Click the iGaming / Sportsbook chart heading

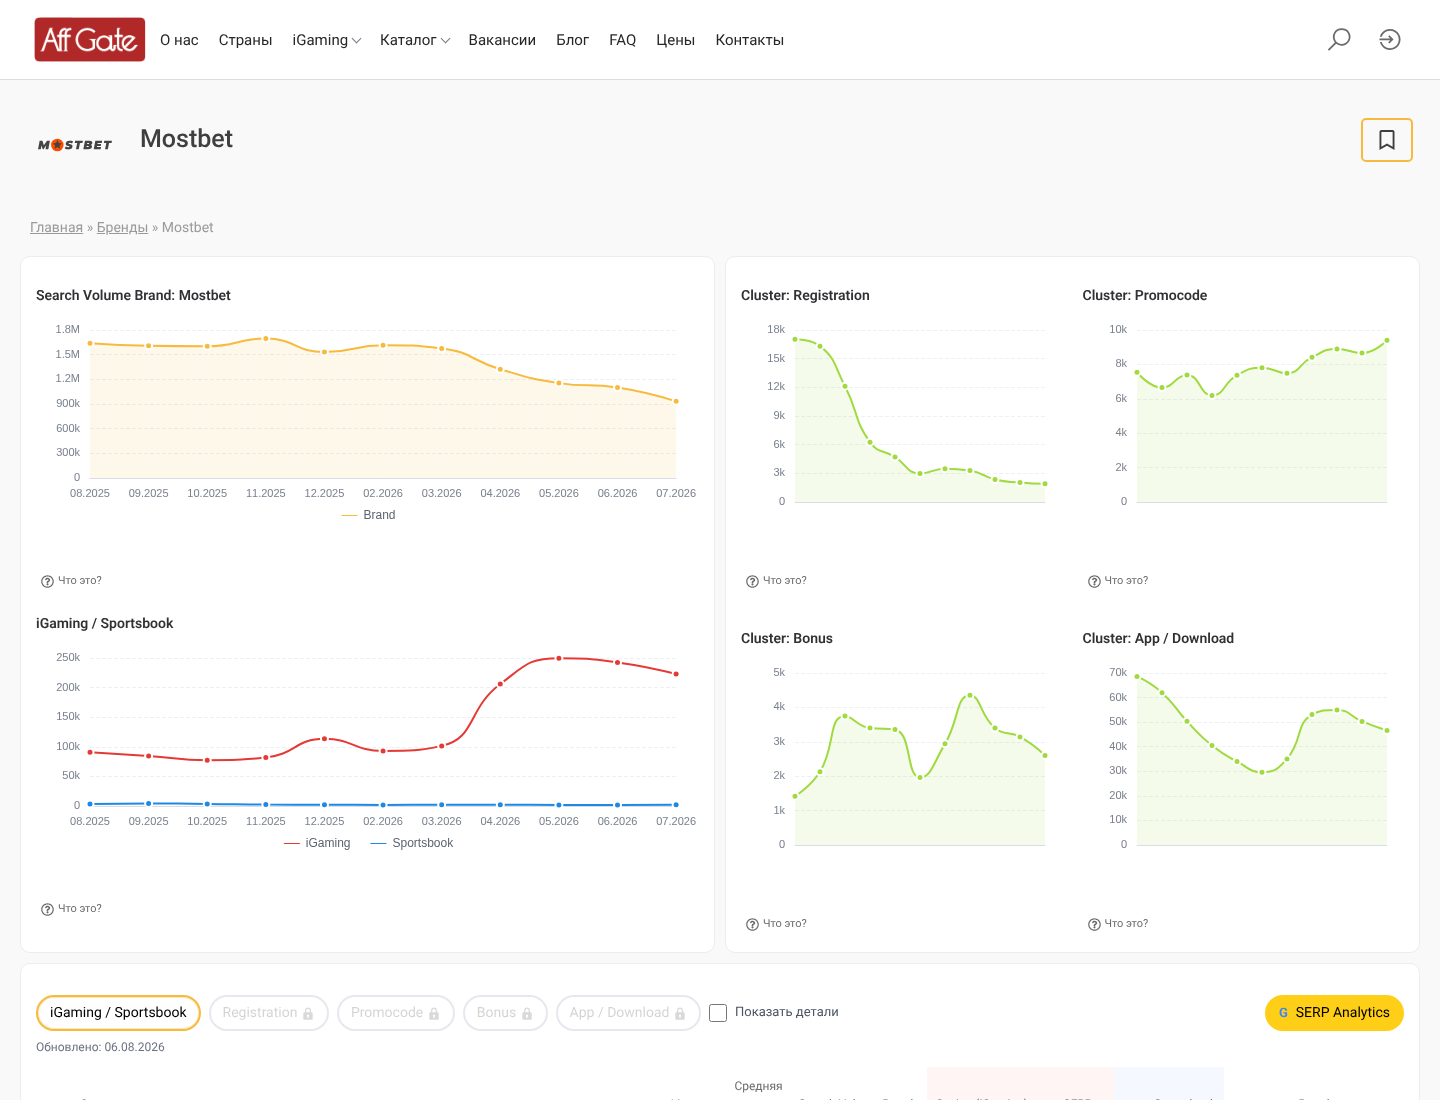105,623
